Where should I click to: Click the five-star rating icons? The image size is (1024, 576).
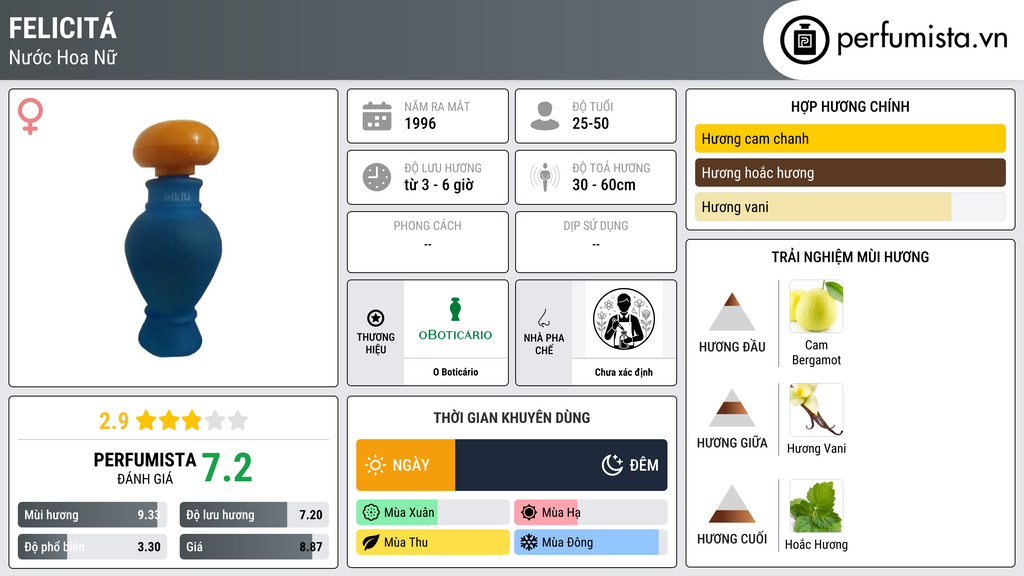coord(192,420)
